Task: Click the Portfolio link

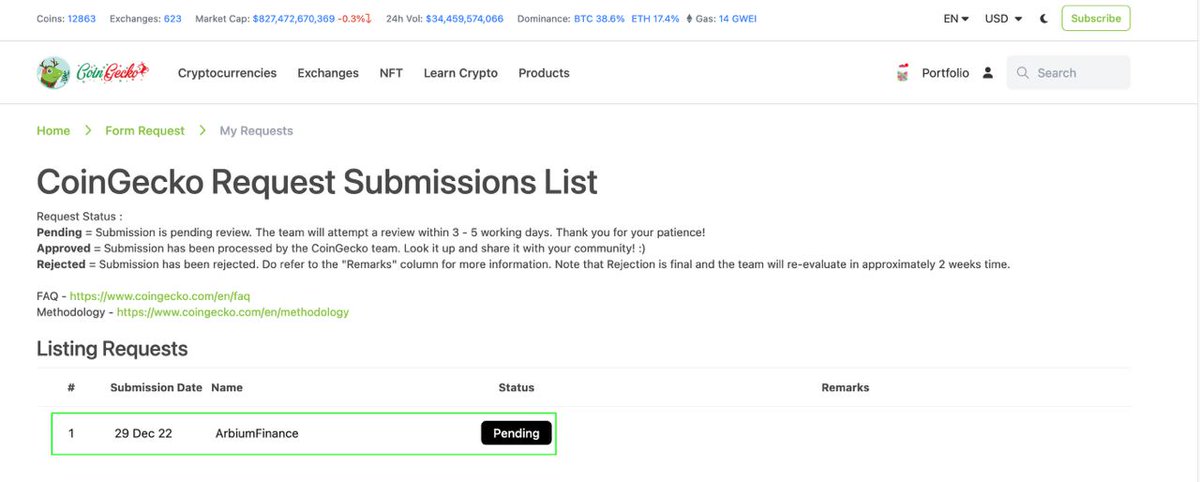Action: (x=945, y=73)
